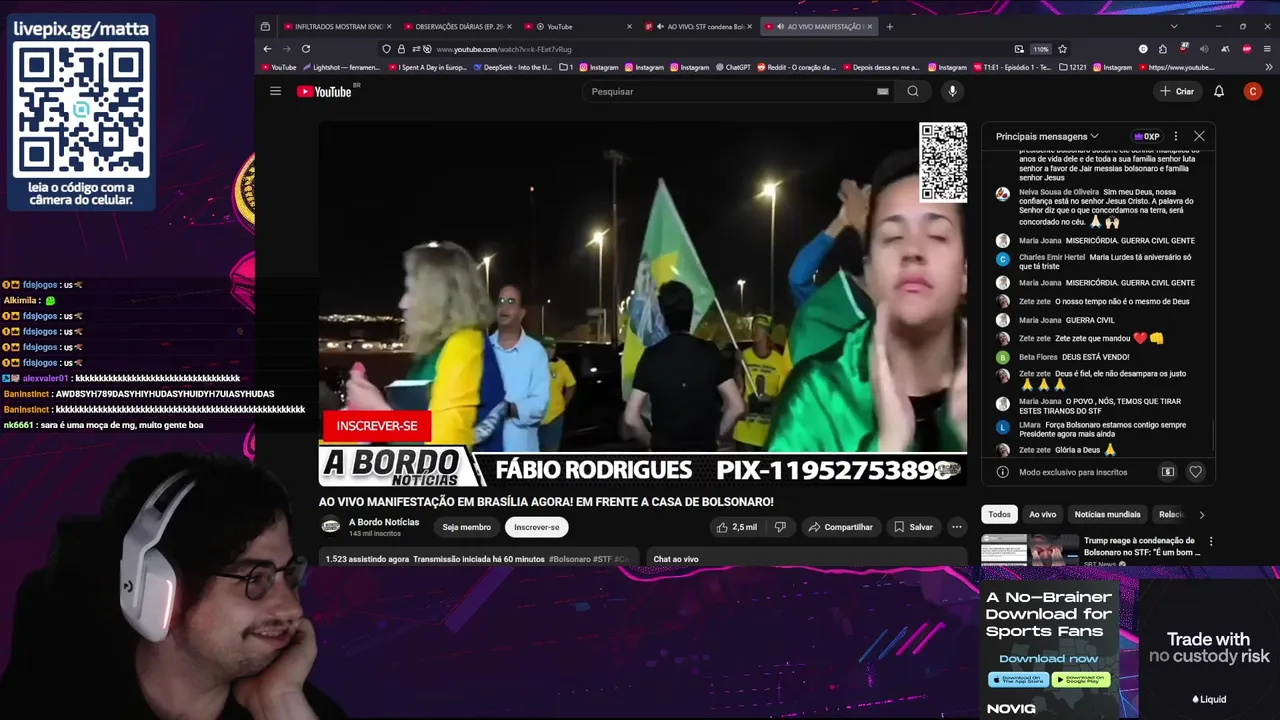
Task: Open the Trump reage video thumbnail
Action: (1029, 551)
